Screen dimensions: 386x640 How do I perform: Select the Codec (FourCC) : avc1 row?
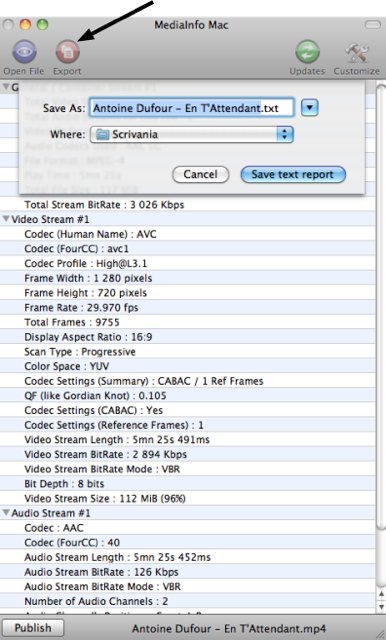coord(187,249)
